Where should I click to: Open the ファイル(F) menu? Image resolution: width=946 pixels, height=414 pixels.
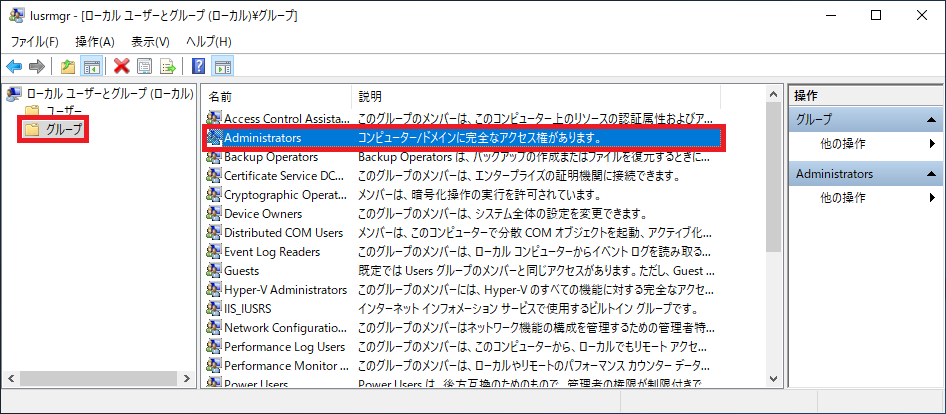[x=35, y=42]
